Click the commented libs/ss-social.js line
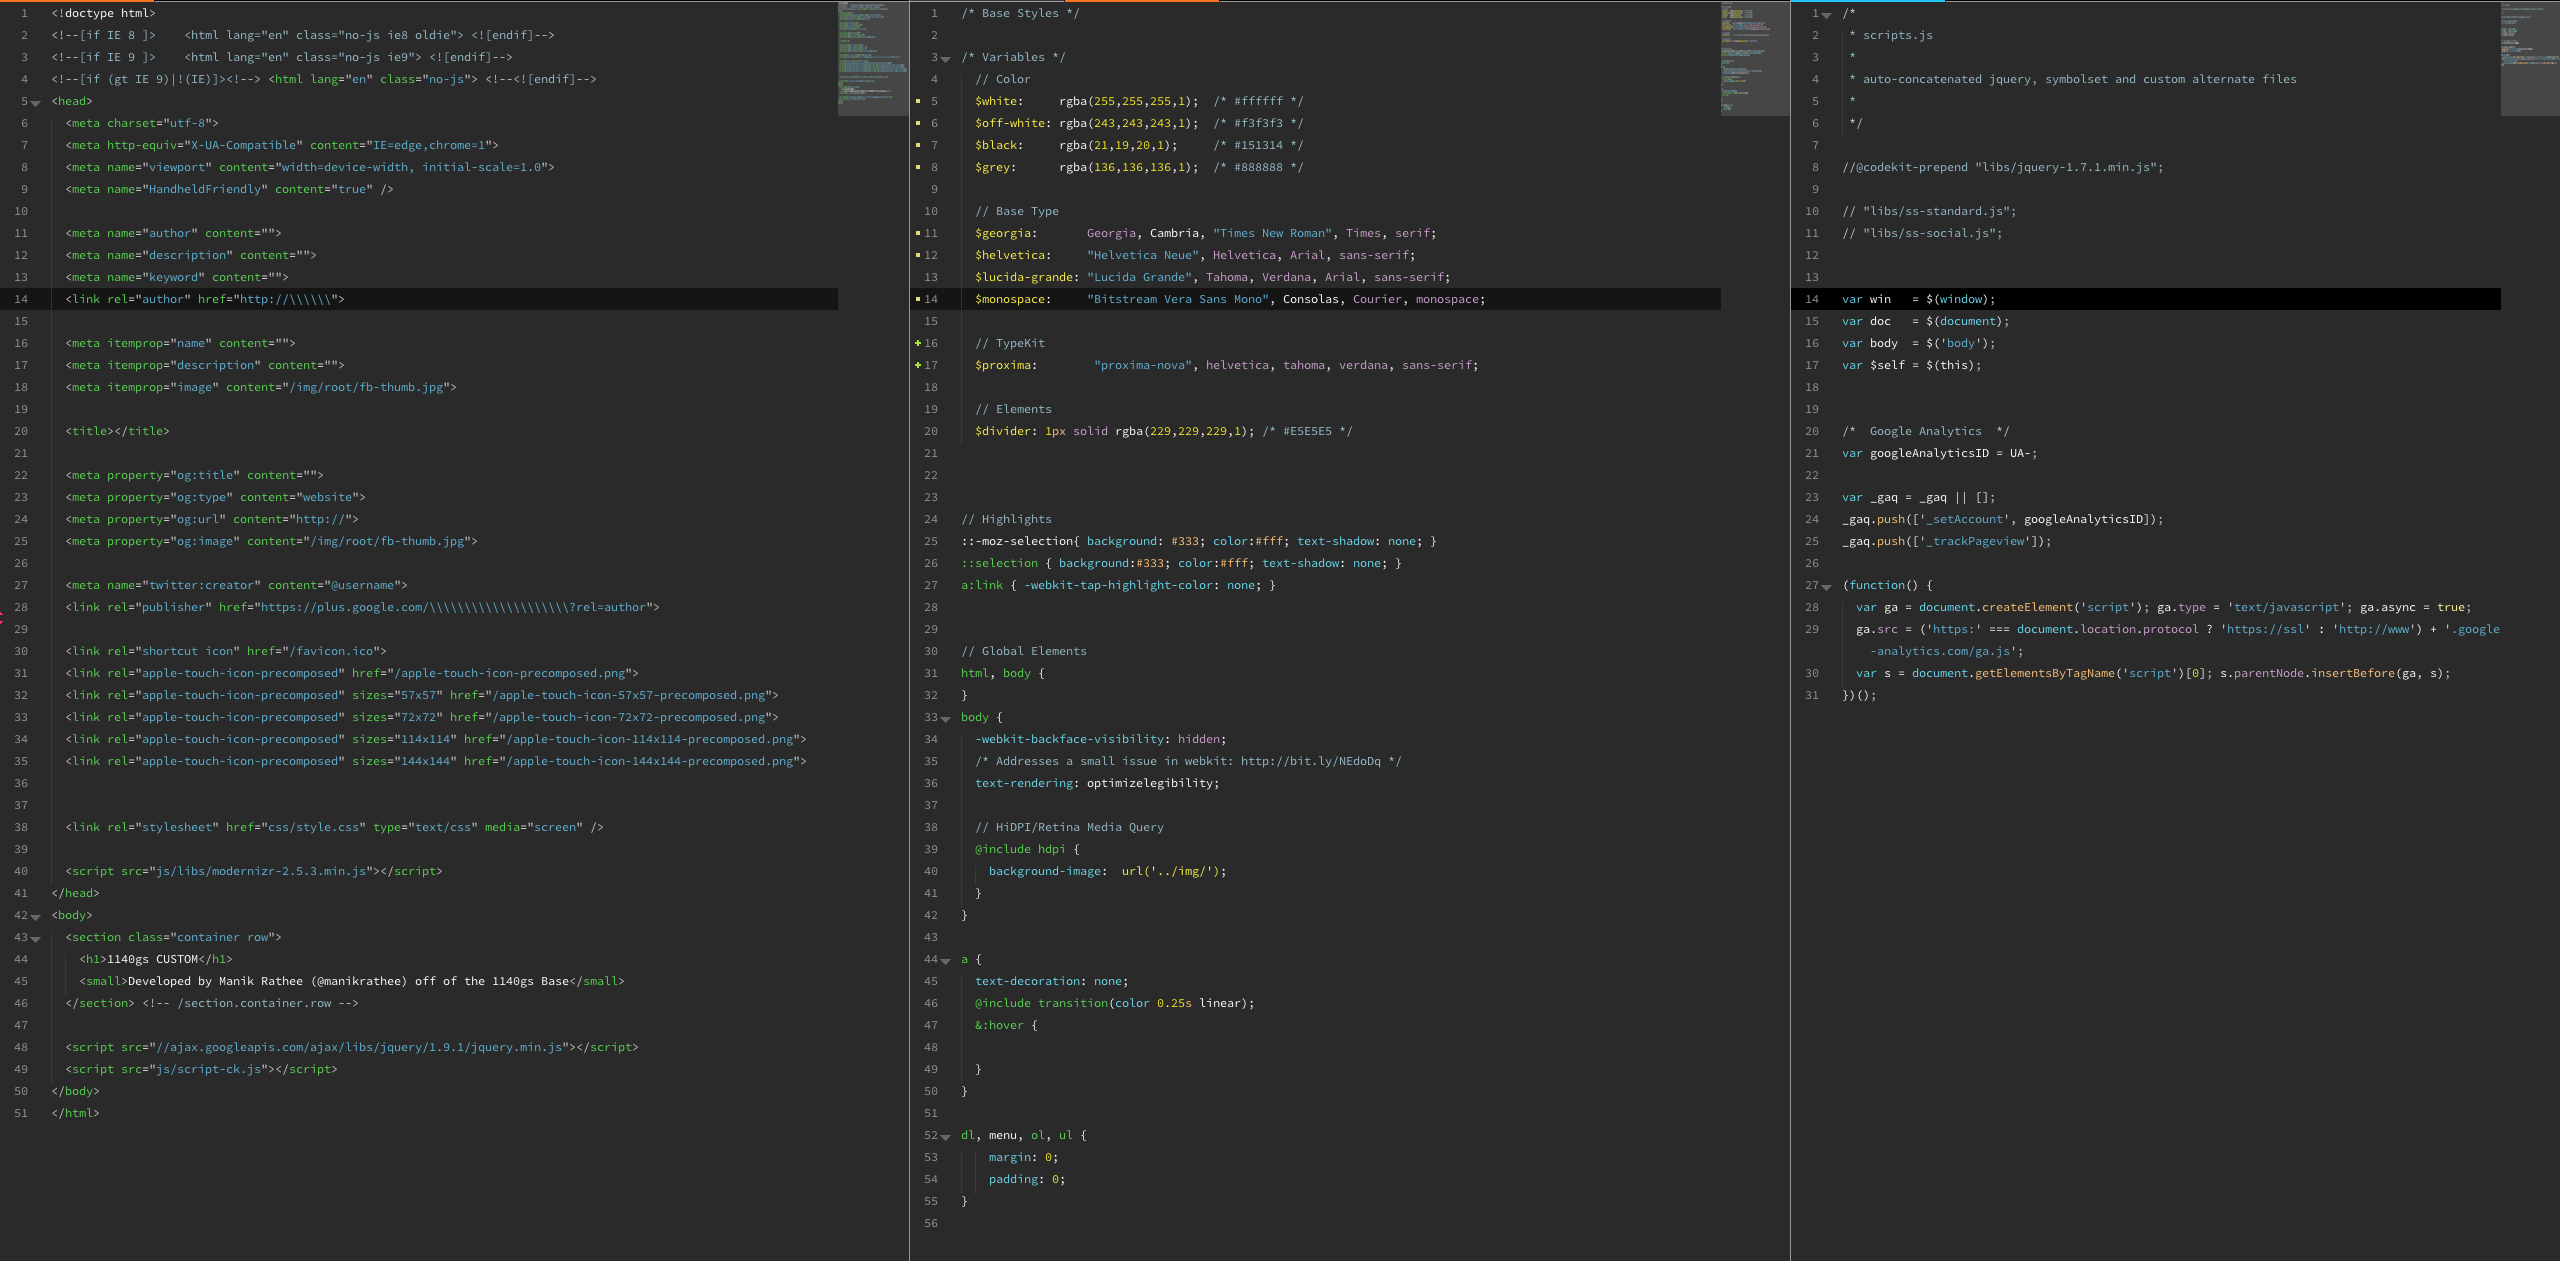Viewport: 2560px width, 1261px height. point(1922,233)
